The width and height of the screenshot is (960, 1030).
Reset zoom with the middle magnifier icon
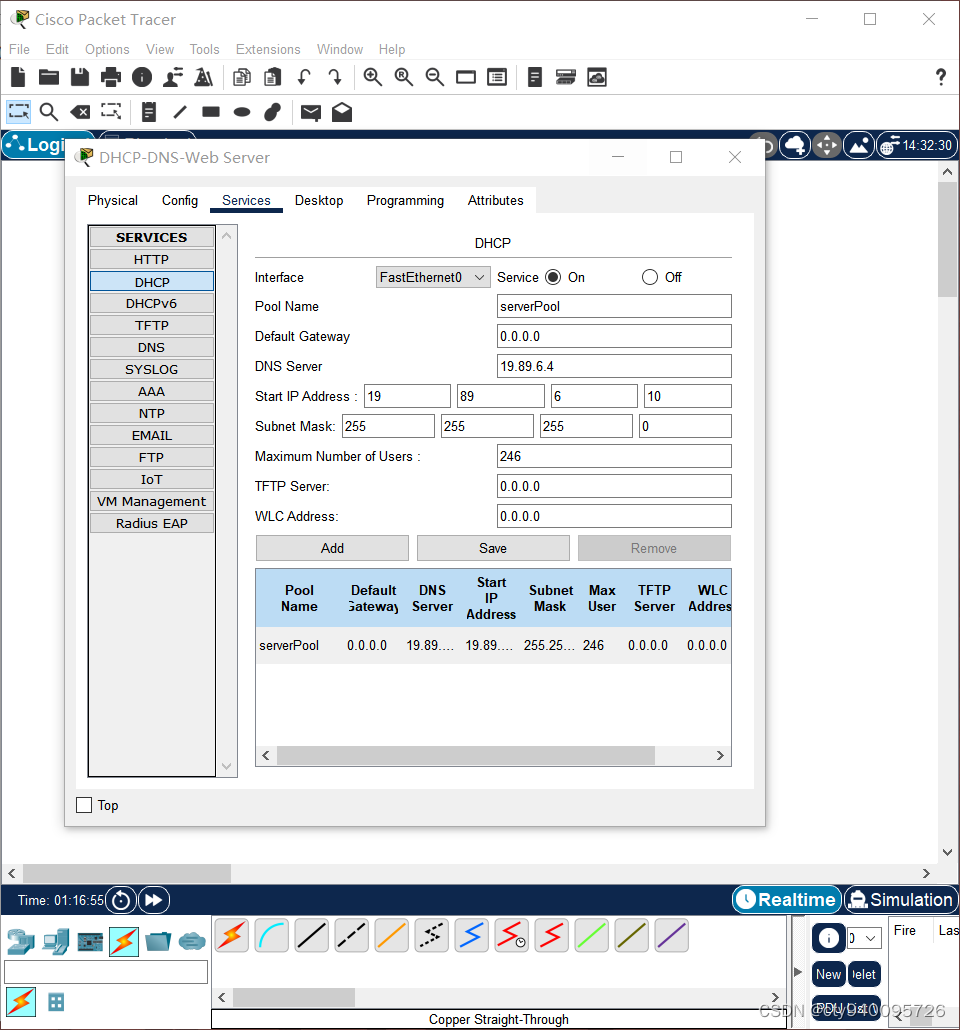[x=403, y=78]
